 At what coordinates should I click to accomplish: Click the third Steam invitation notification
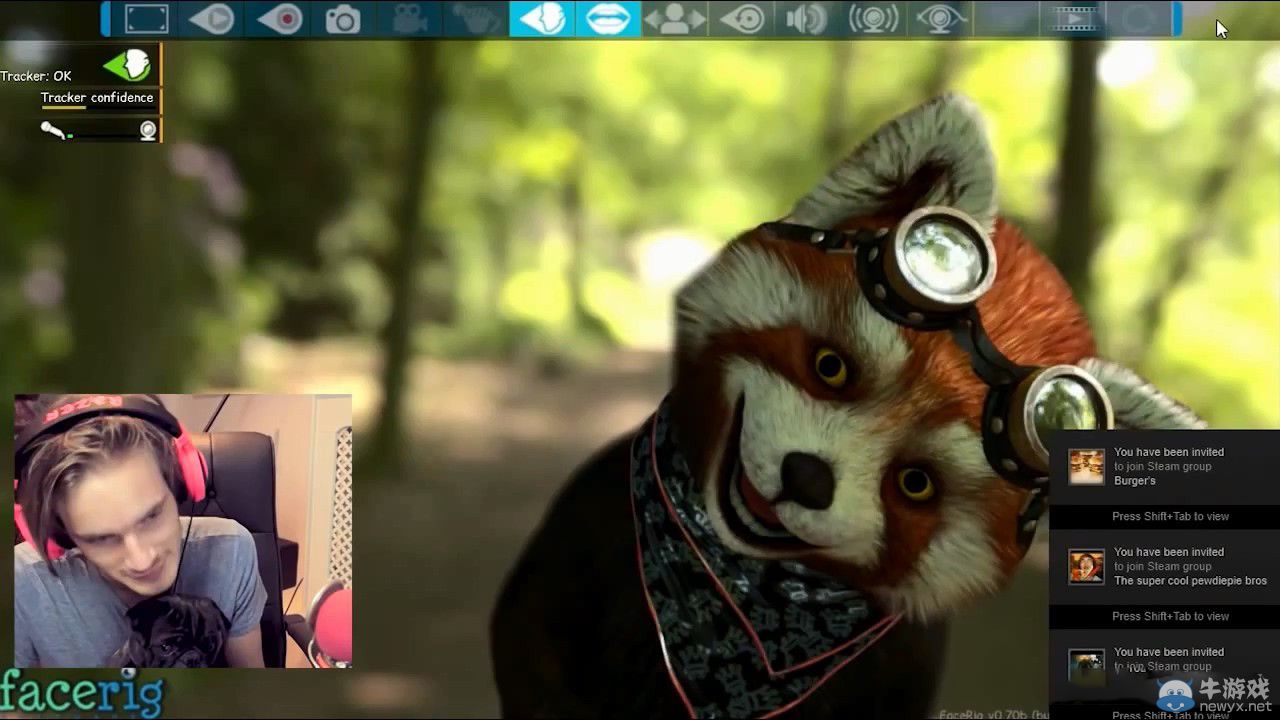(1164, 667)
